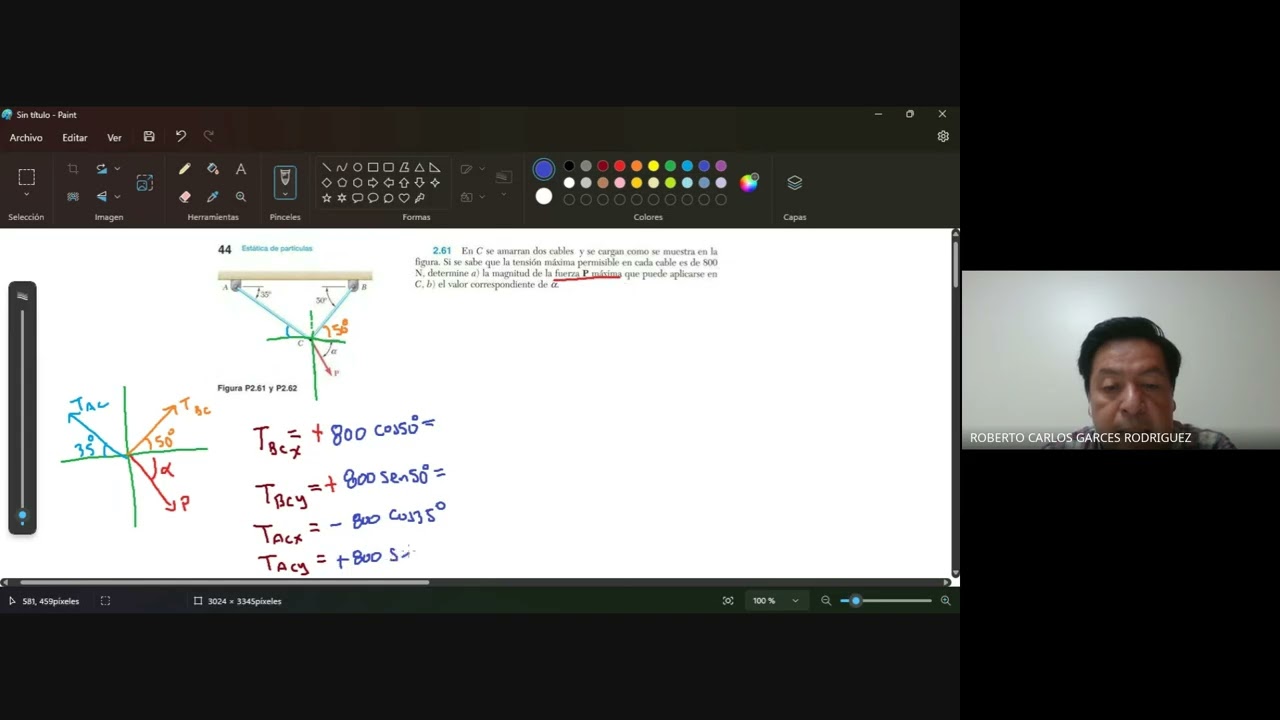Click the Redo arrow
1280x720 pixels.
pos(209,136)
